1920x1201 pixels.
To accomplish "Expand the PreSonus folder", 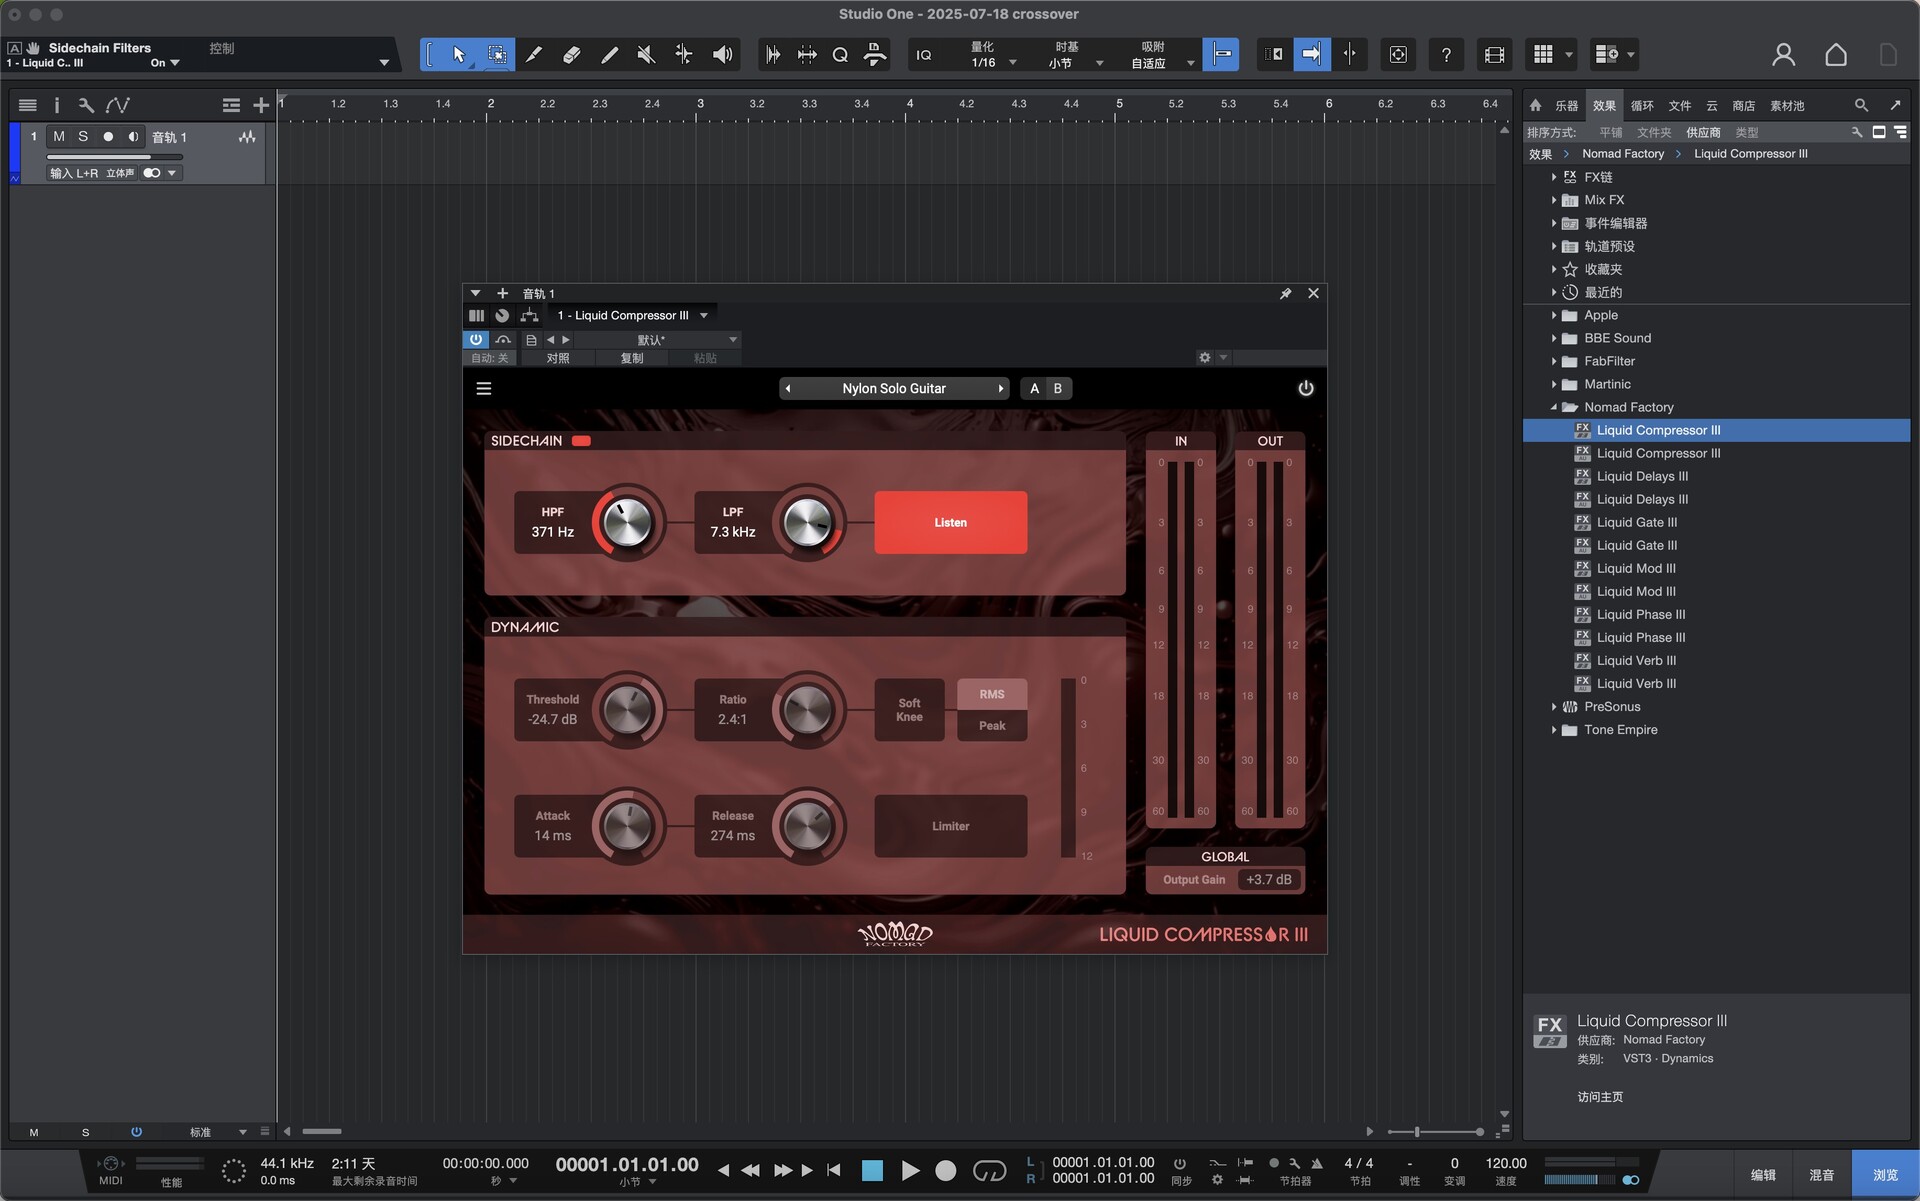I will pyautogui.click(x=1553, y=707).
